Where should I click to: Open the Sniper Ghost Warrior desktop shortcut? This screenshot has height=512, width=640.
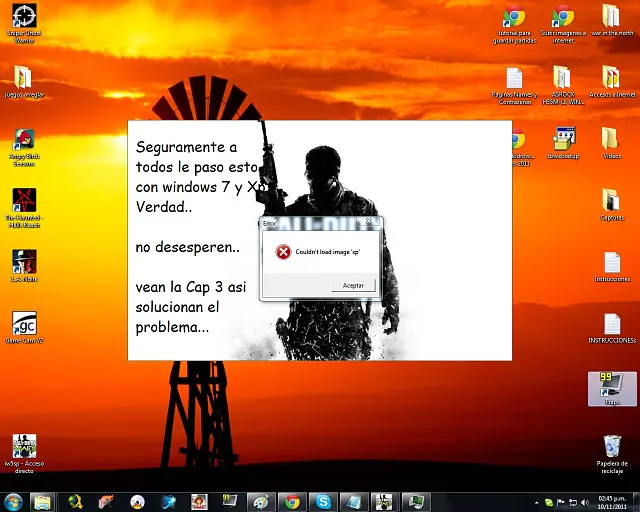point(24,23)
